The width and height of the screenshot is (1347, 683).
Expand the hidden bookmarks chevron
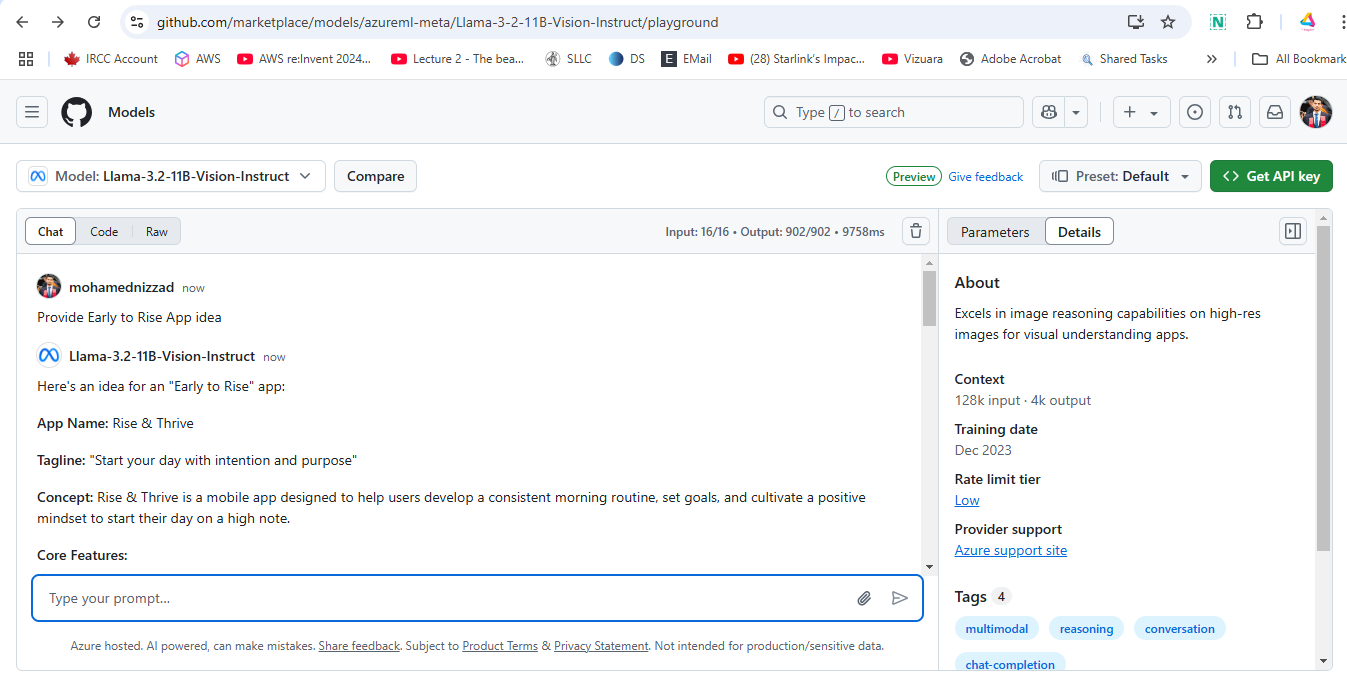pos(1212,59)
